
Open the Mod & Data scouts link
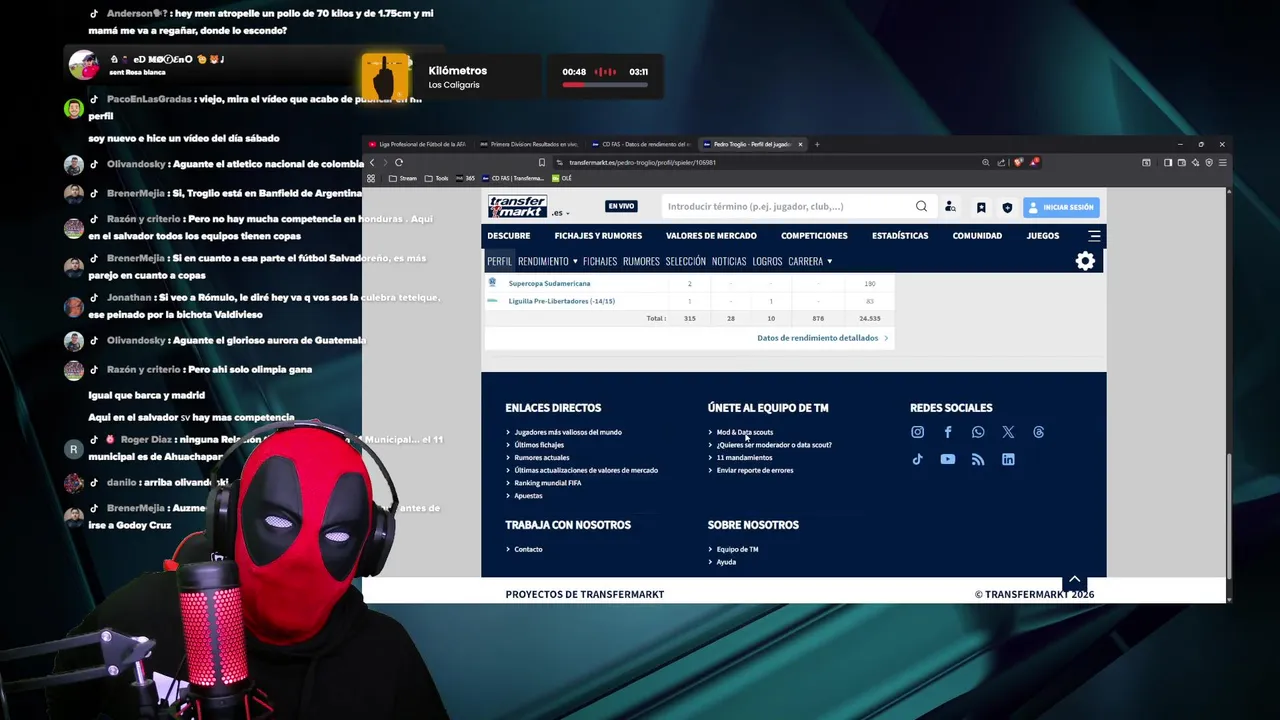(x=744, y=432)
